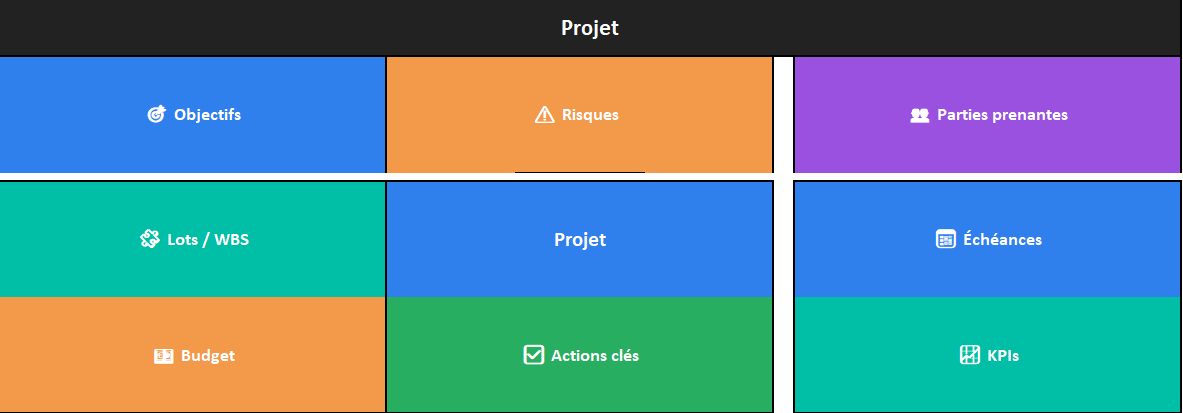The image size is (1183, 413).
Task: Click the banknote icon next to Budget
Action: pyautogui.click(x=164, y=356)
